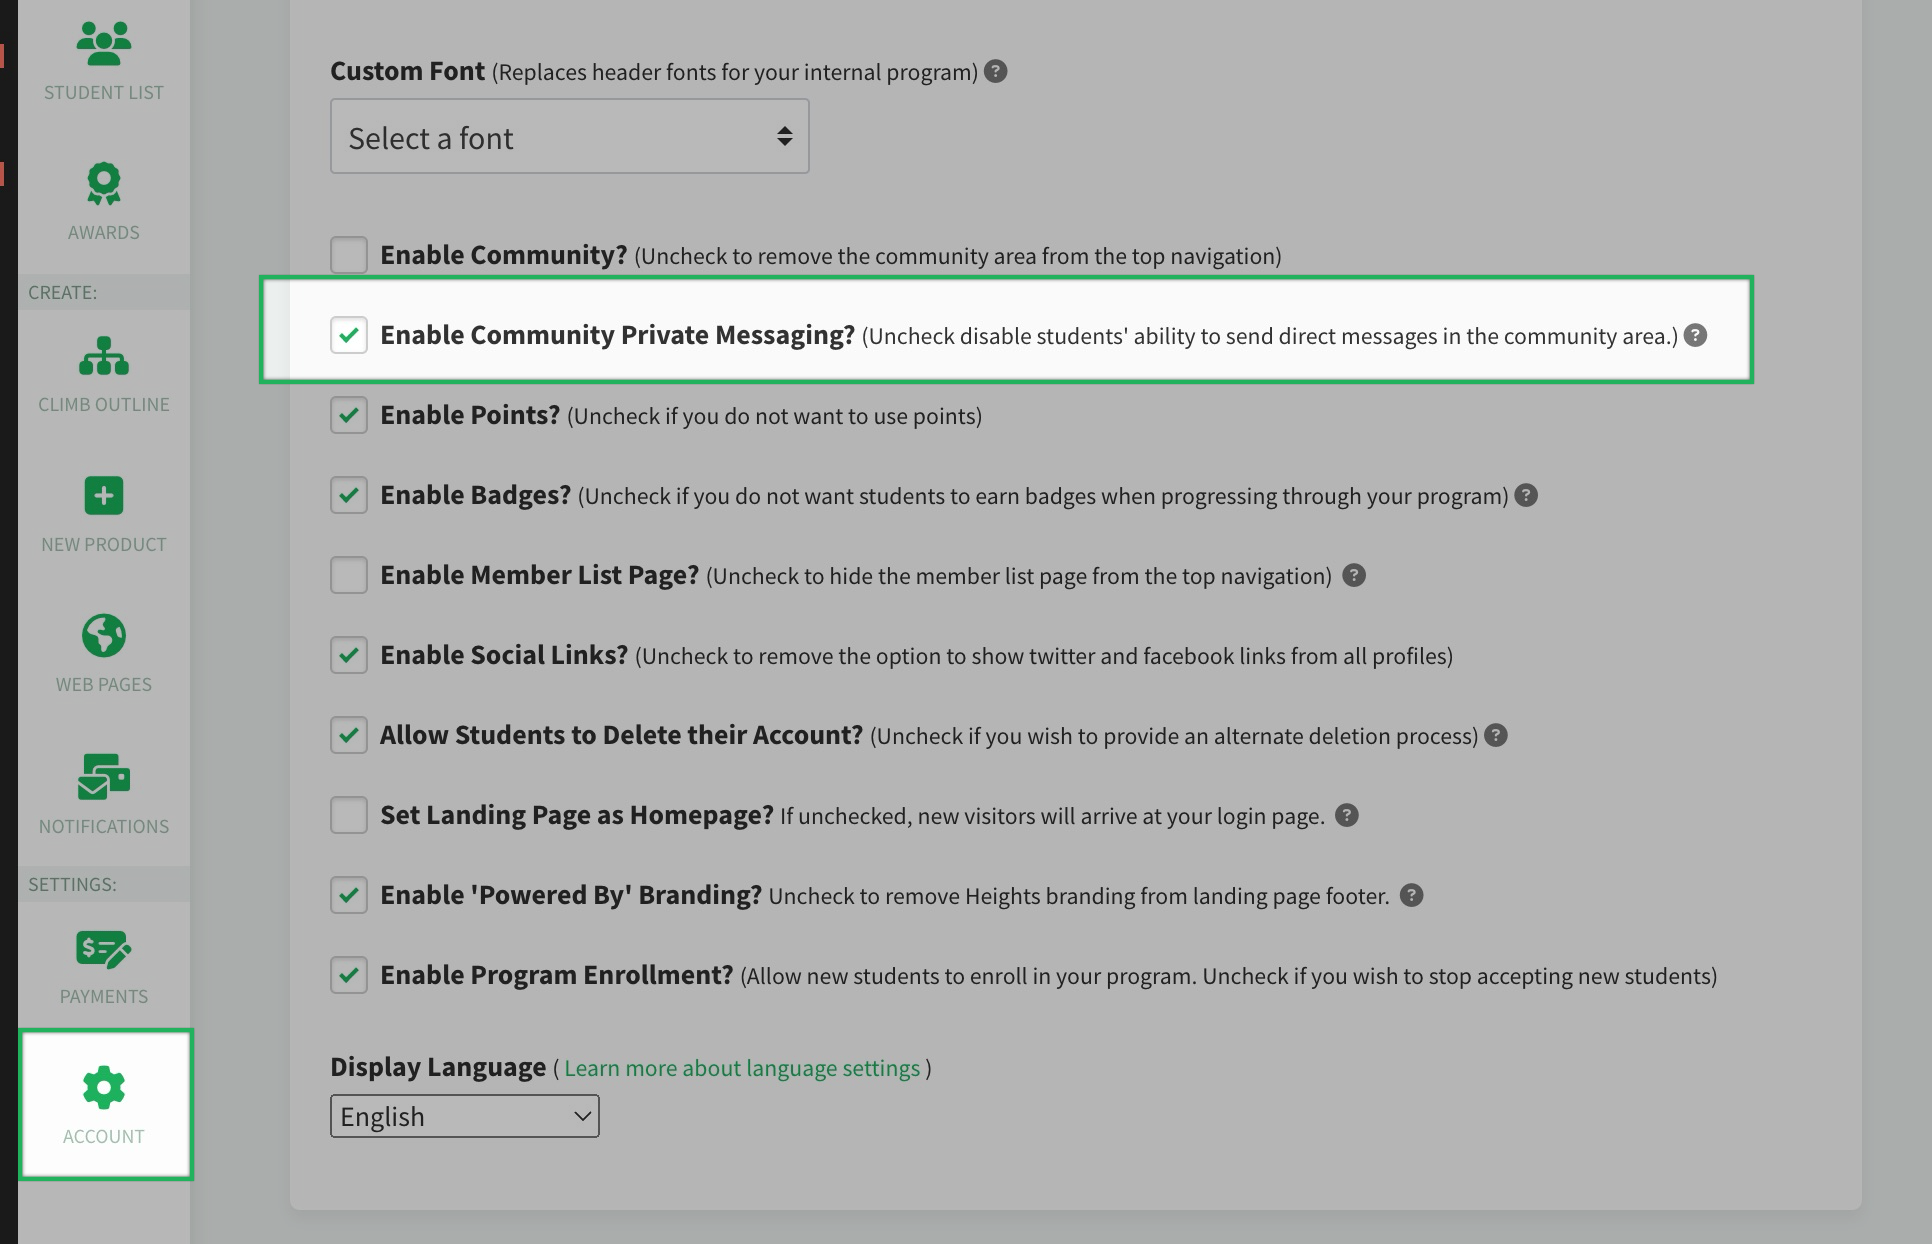This screenshot has width=1932, height=1244.
Task: Check Set Landing Page as Homepage
Action: [x=349, y=815]
